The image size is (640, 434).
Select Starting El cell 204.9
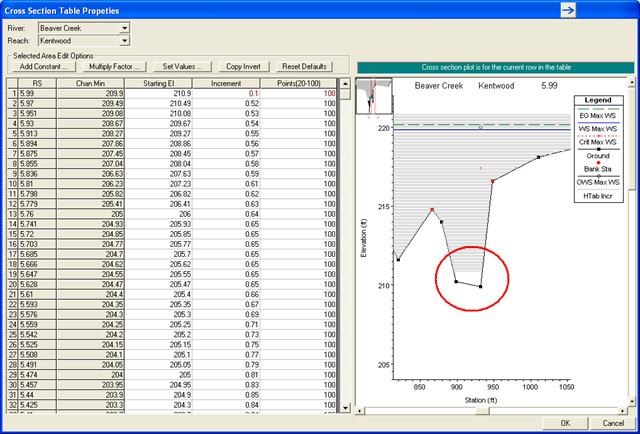pos(158,395)
